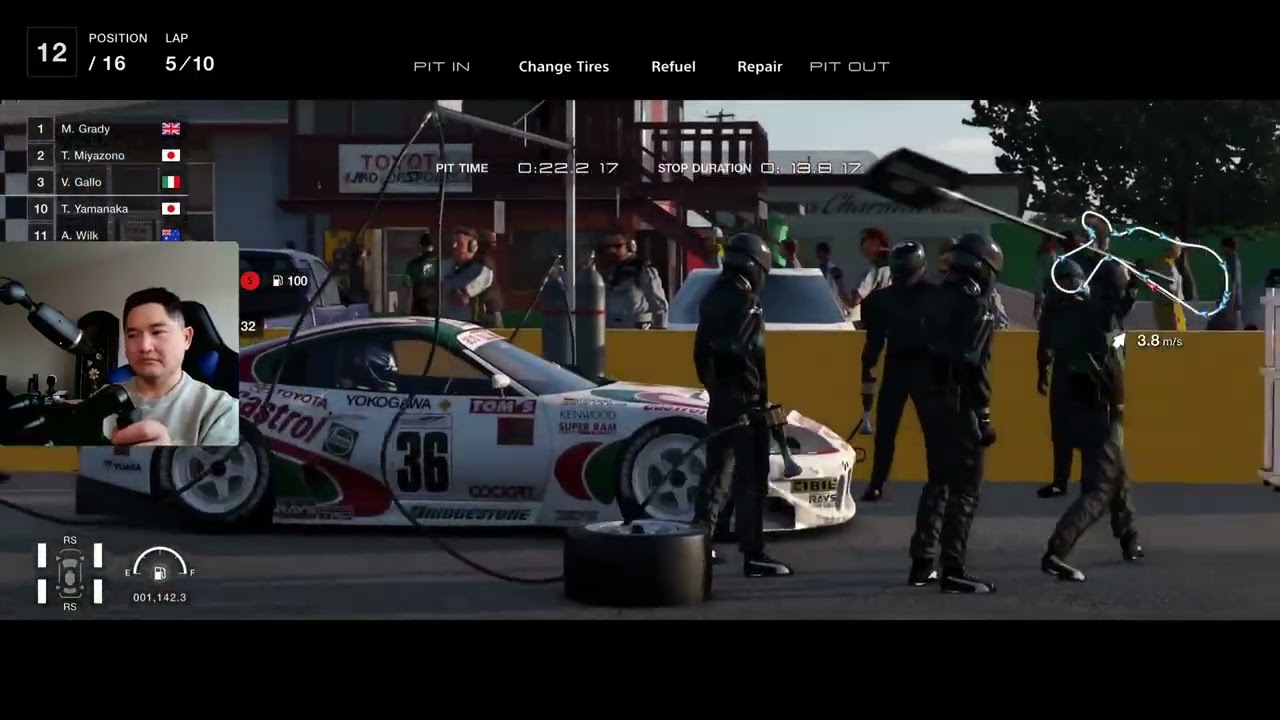Image resolution: width=1280 pixels, height=720 pixels.
Task: Select the Change Tires pit step
Action: [564, 66]
